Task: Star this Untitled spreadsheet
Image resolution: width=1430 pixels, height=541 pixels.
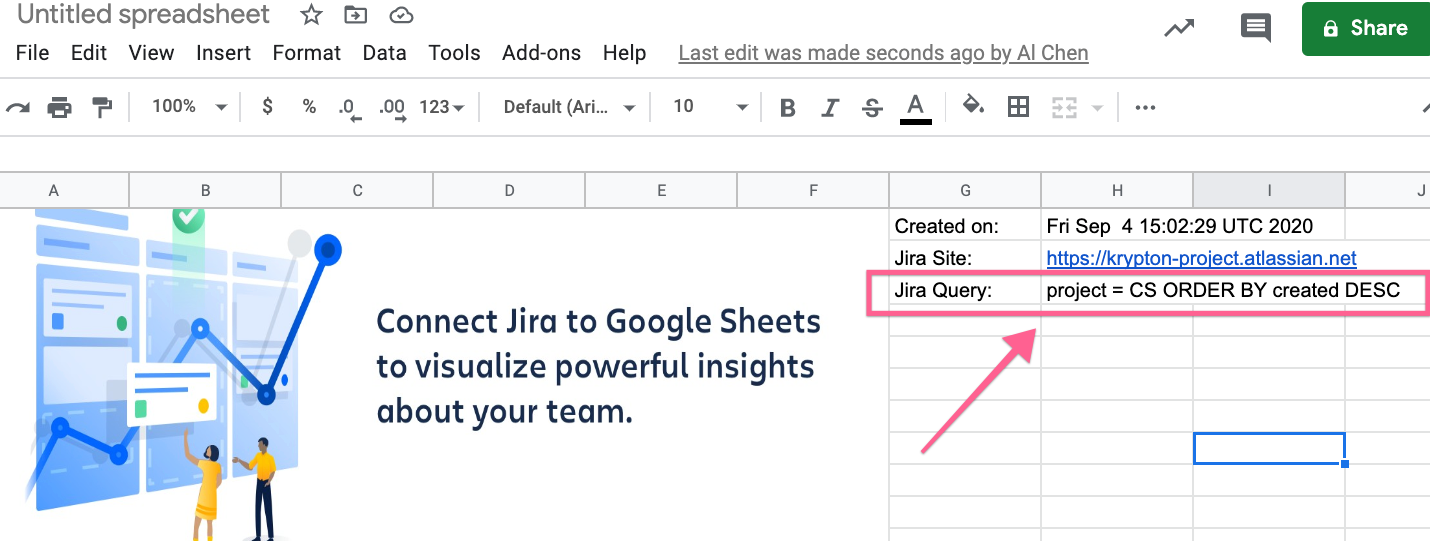Action: click(311, 15)
